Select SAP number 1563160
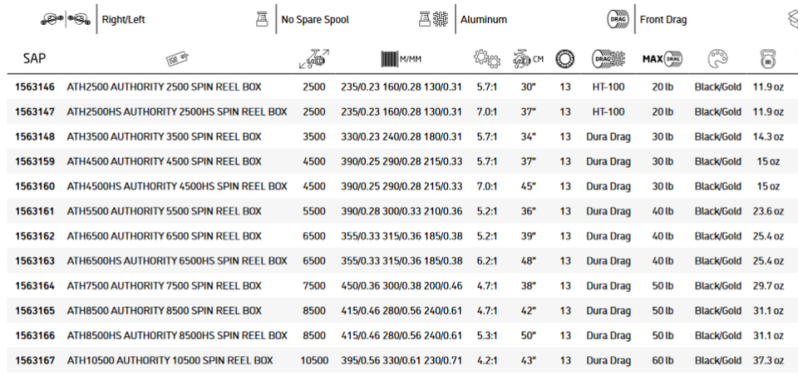Viewport: 798px width, 390px height. point(35,186)
